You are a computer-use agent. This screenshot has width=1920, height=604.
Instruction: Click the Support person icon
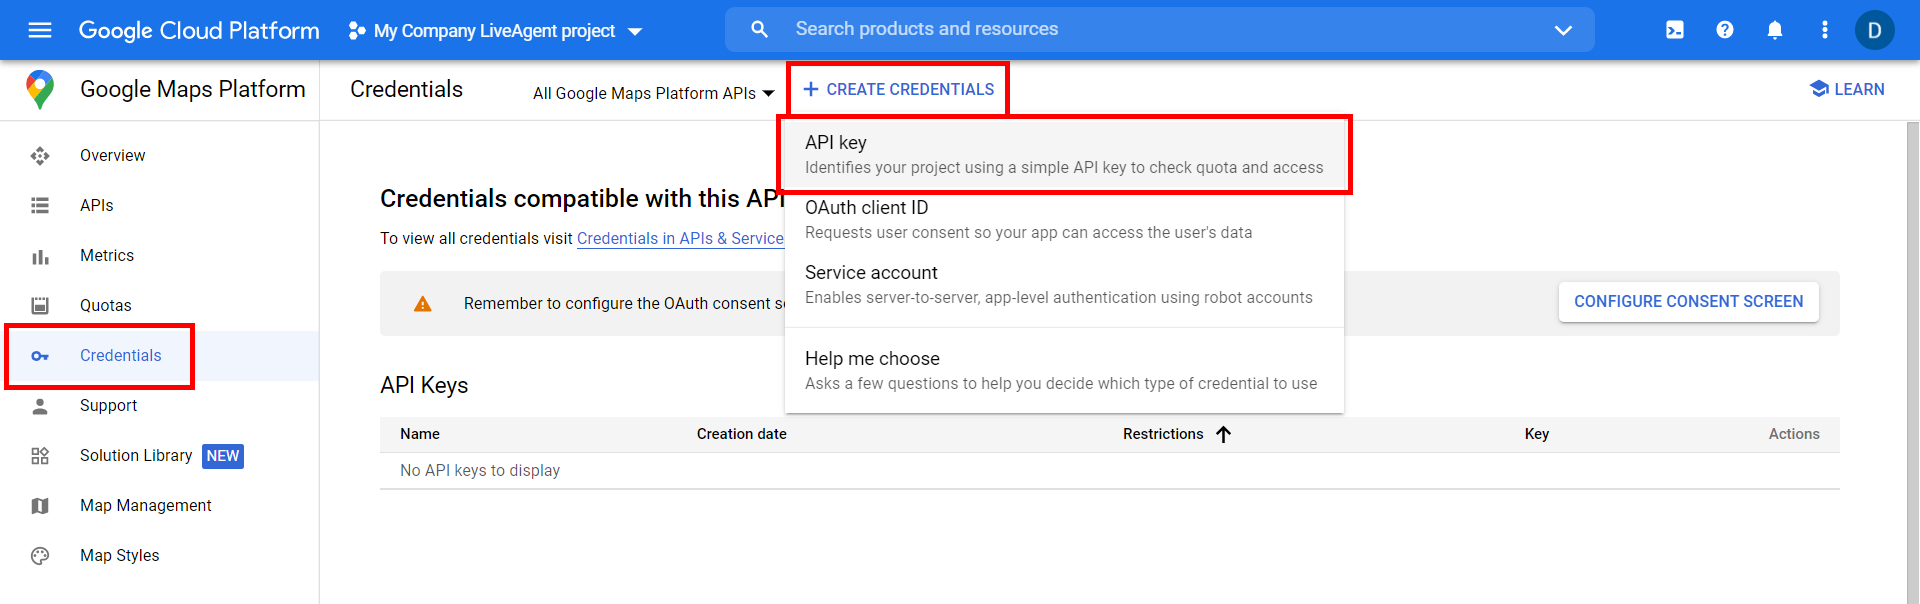(40, 405)
